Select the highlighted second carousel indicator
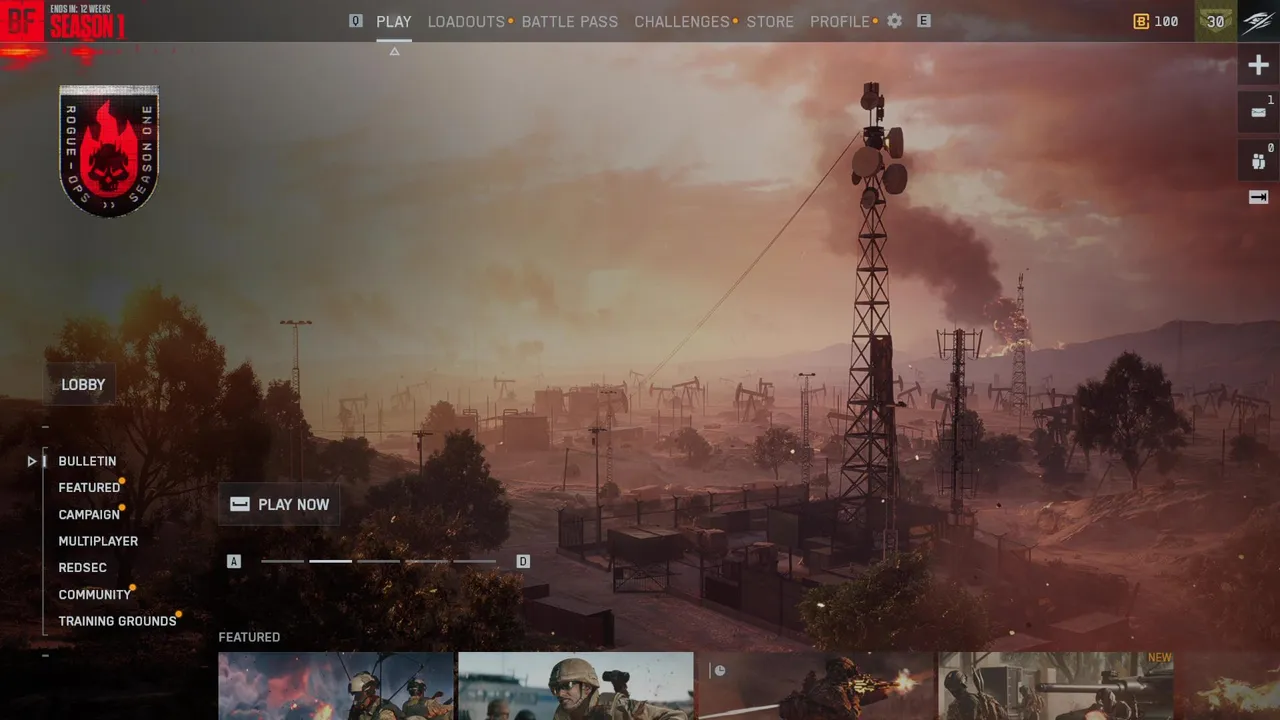Viewport: 1280px width, 720px height. 330,562
